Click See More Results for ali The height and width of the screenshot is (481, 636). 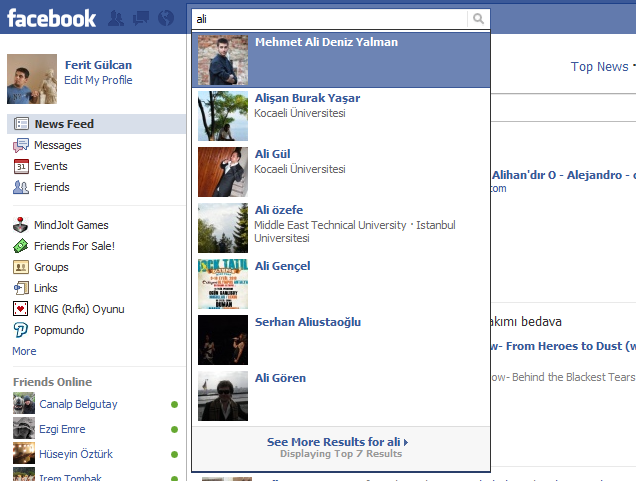337,442
